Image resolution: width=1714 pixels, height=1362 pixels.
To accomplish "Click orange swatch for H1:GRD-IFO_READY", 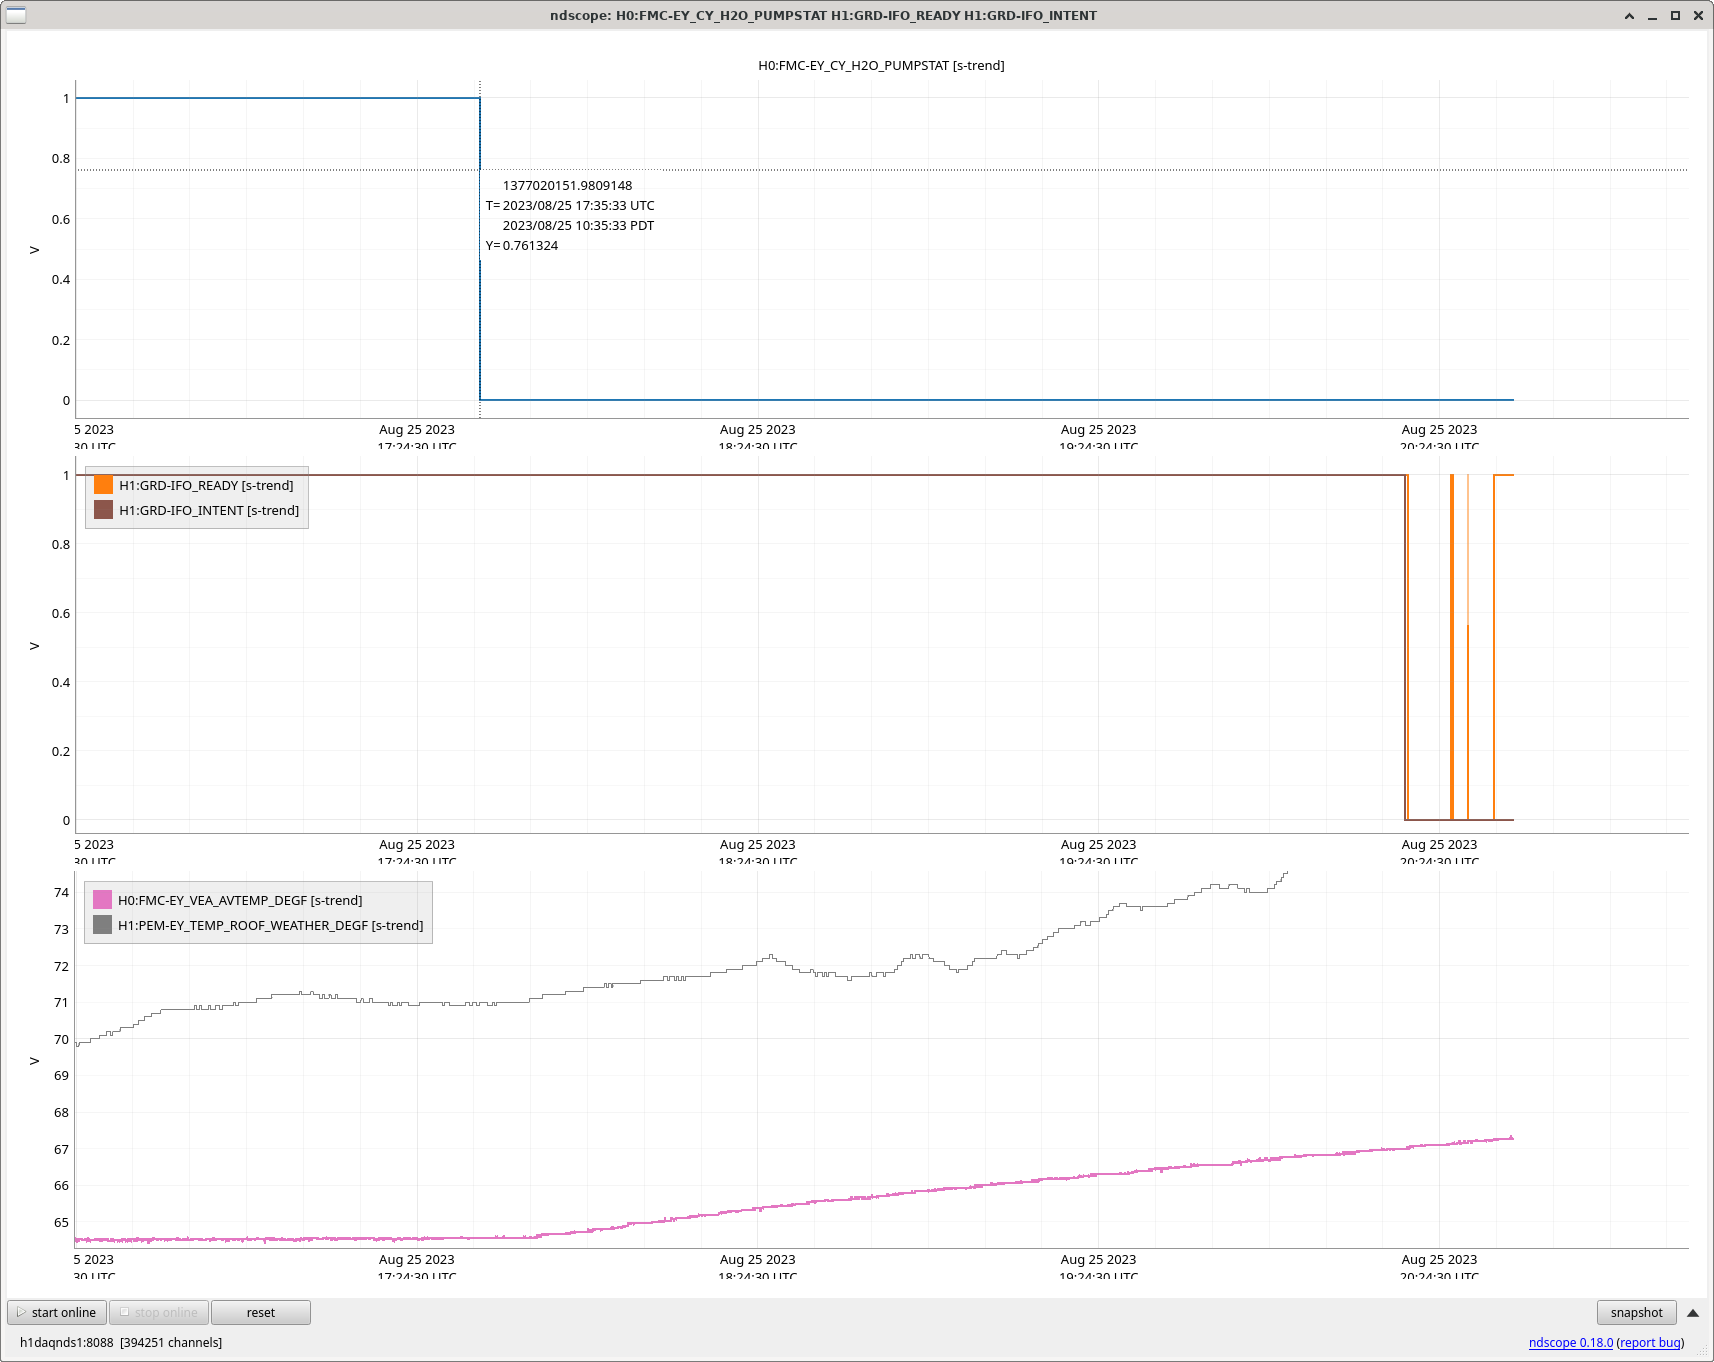I will [x=103, y=485].
